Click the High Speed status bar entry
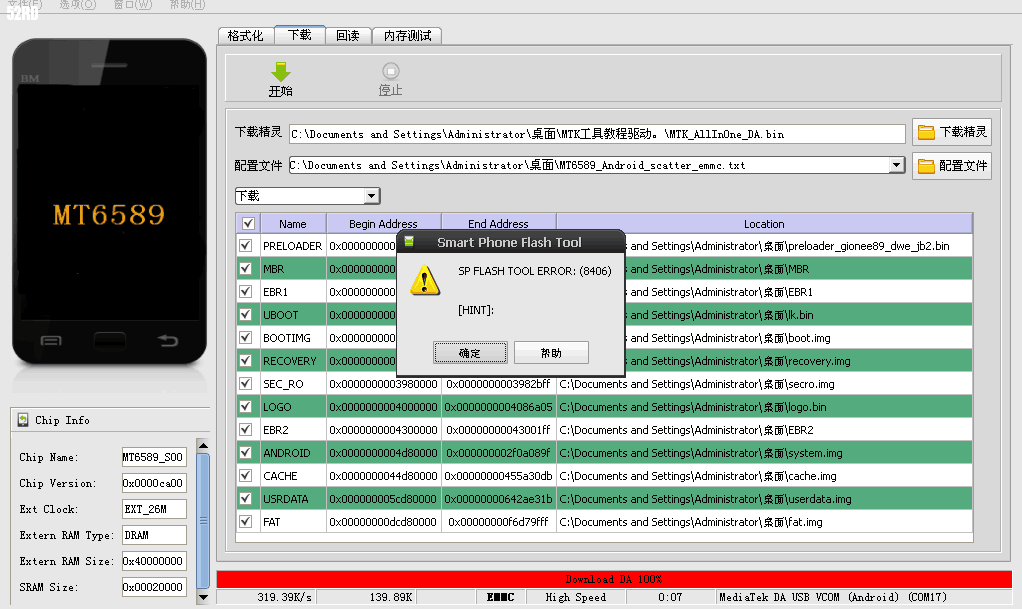 coord(576,597)
